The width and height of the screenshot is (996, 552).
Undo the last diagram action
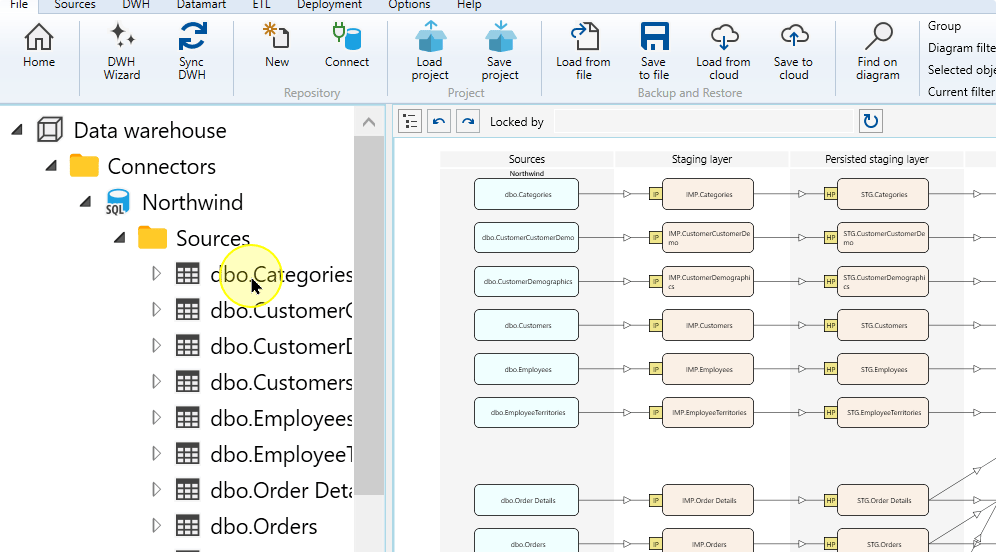click(x=439, y=121)
